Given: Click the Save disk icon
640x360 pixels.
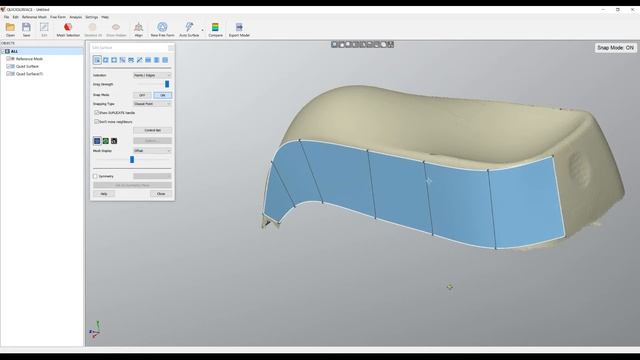Looking at the screenshot, I should coord(27,27).
